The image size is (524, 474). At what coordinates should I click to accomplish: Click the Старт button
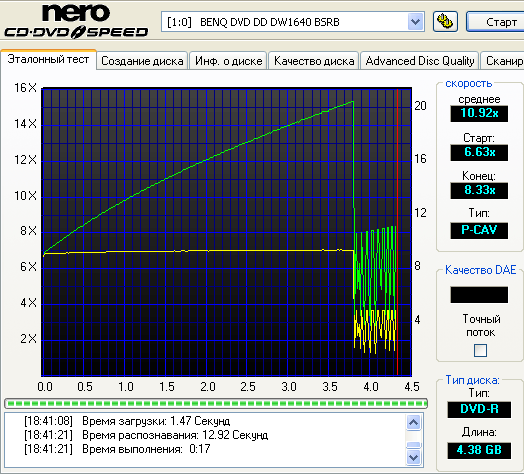pos(496,22)
